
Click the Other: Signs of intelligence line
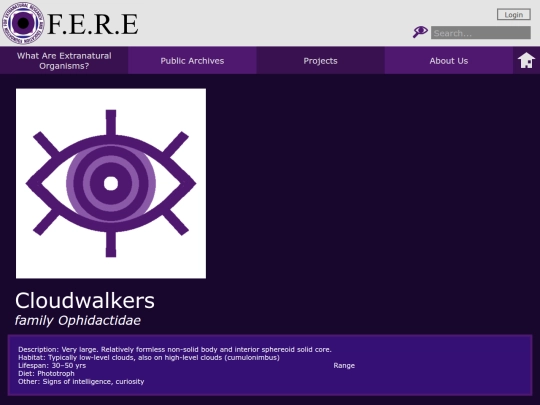tap(81, 382)
